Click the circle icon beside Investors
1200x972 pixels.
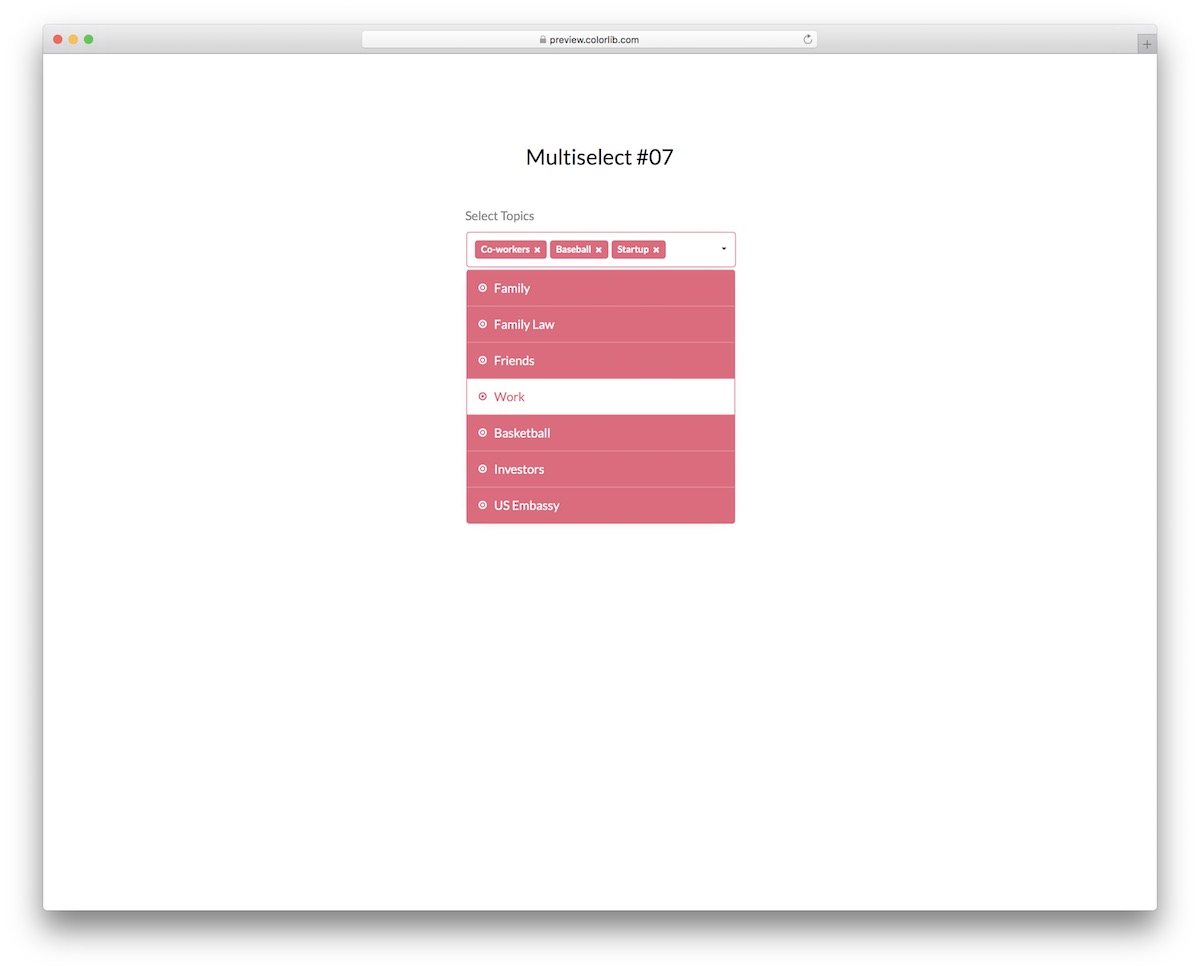(482, 469)
